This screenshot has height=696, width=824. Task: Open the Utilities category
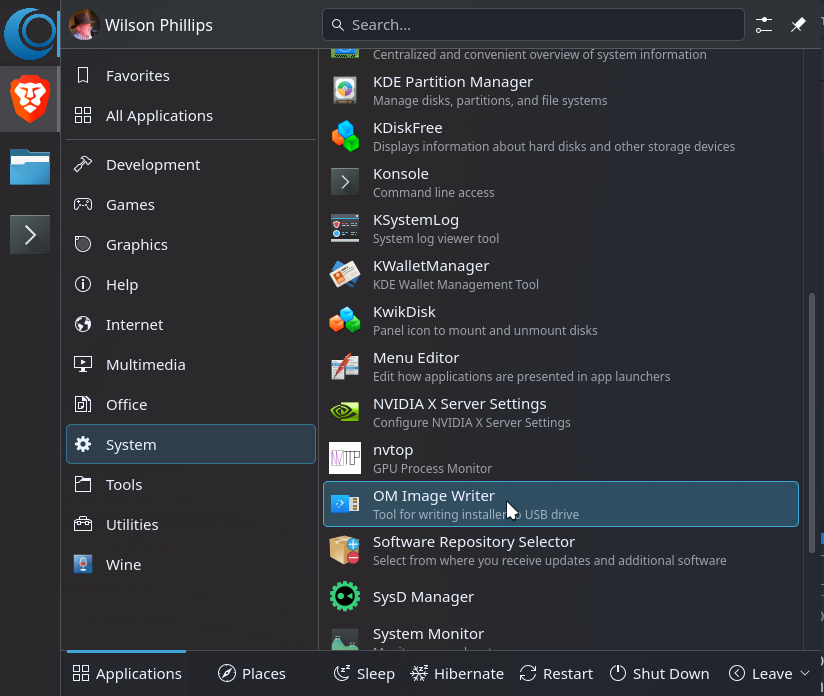[x=191, y=524]
